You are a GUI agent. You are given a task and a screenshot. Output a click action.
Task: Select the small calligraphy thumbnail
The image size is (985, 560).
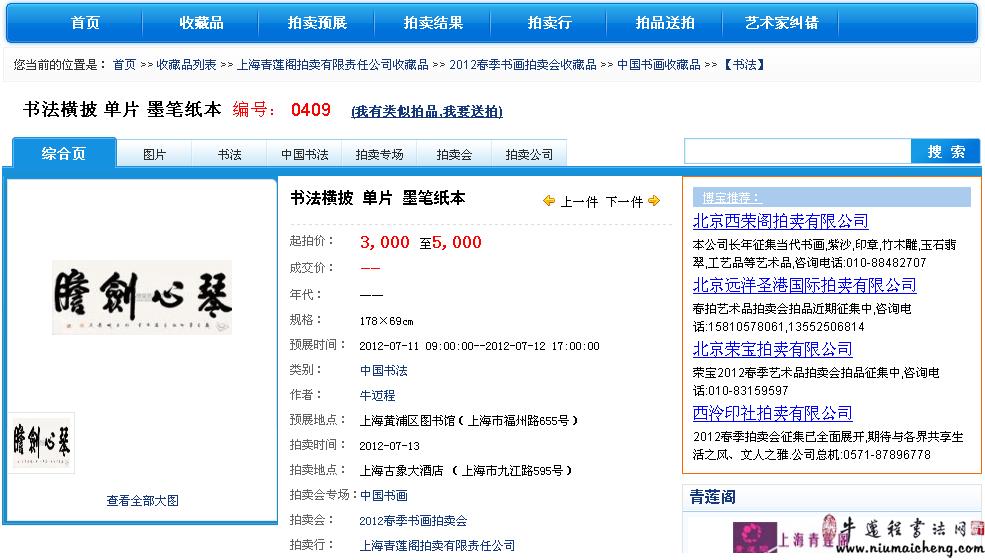point(42,442)
